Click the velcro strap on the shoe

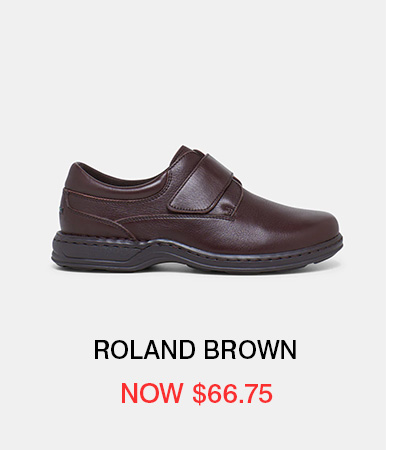204,183
